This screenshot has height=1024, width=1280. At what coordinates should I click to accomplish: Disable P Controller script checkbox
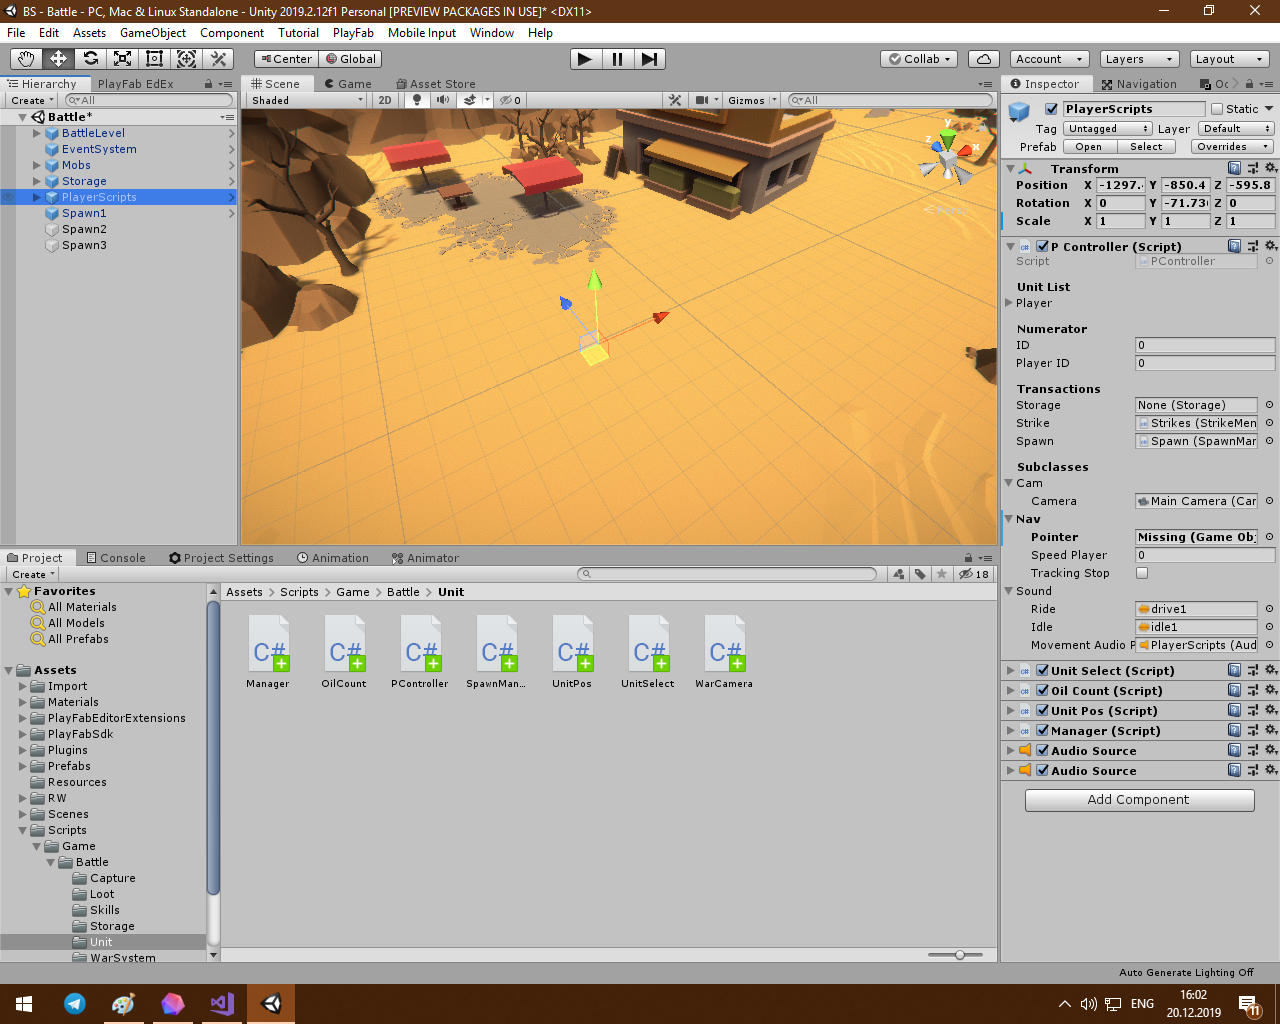click(x=1043, y=246)
